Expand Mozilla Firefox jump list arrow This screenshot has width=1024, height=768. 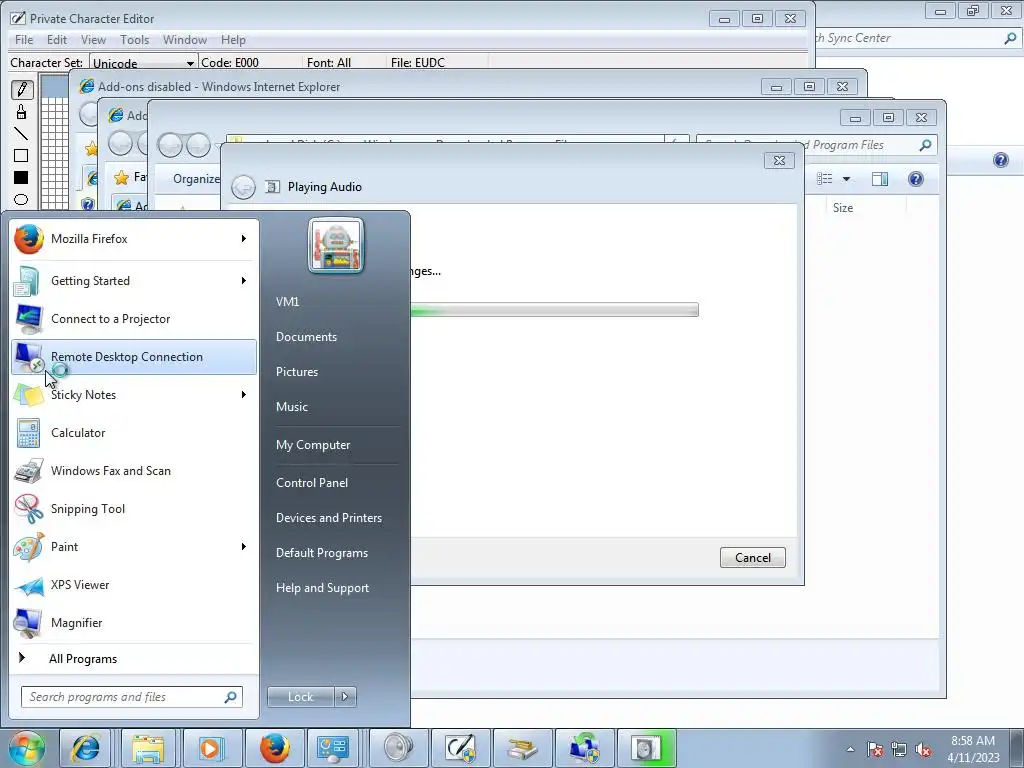pos(244,239)
